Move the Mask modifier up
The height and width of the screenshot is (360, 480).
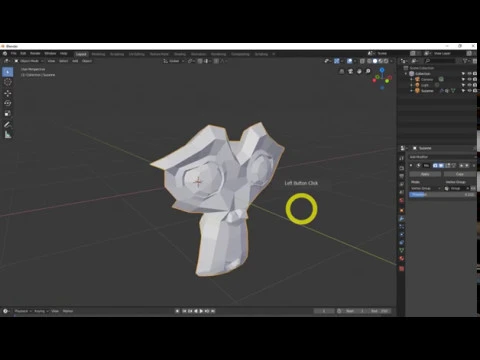(x=462, y=165)
